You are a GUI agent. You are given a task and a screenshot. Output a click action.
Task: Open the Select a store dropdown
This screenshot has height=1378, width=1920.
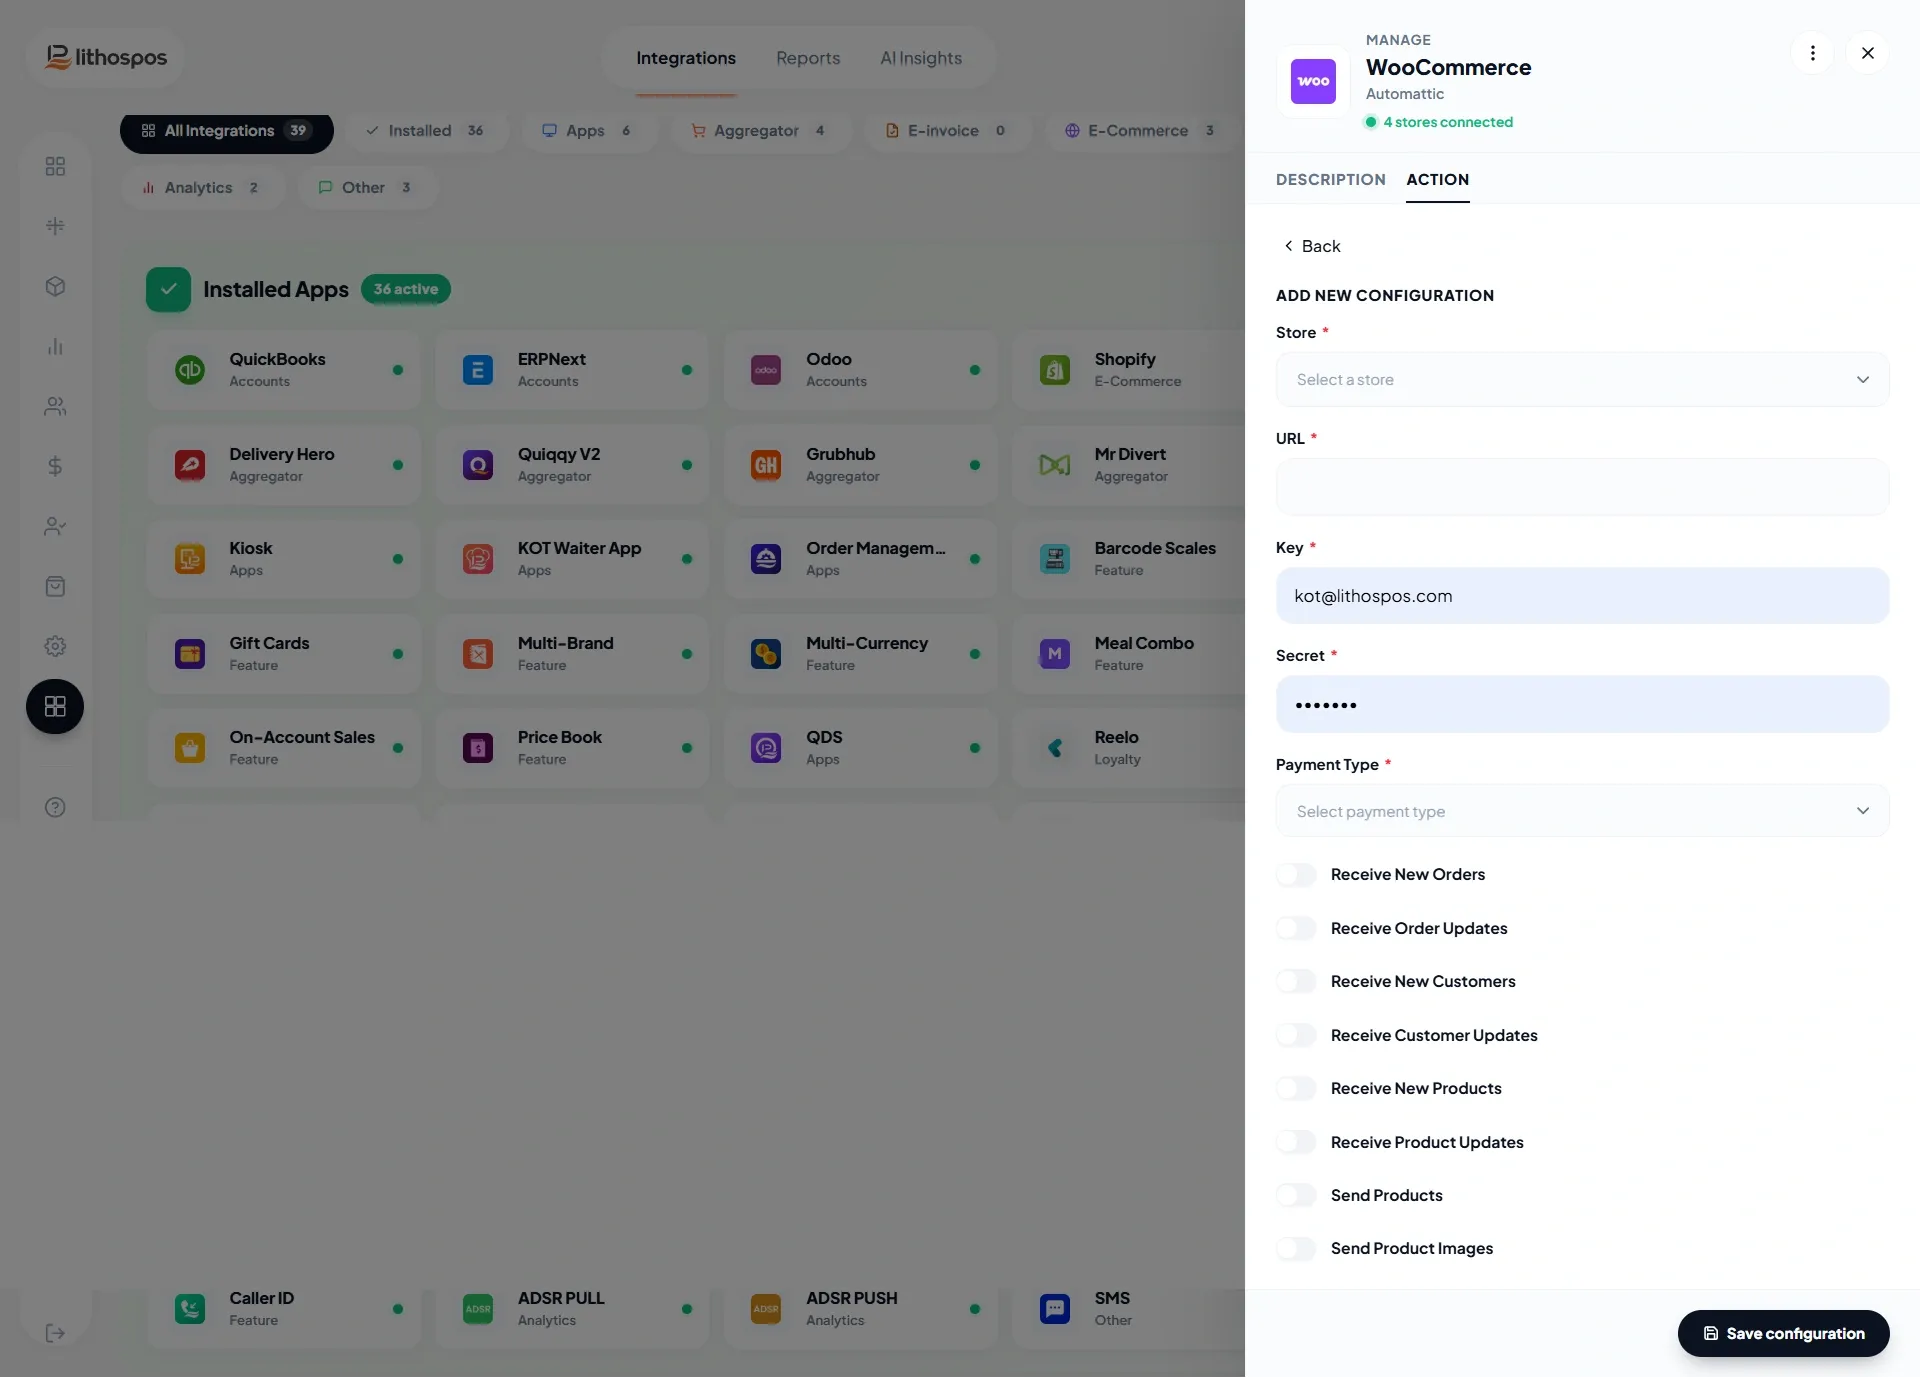point(1582,380)
